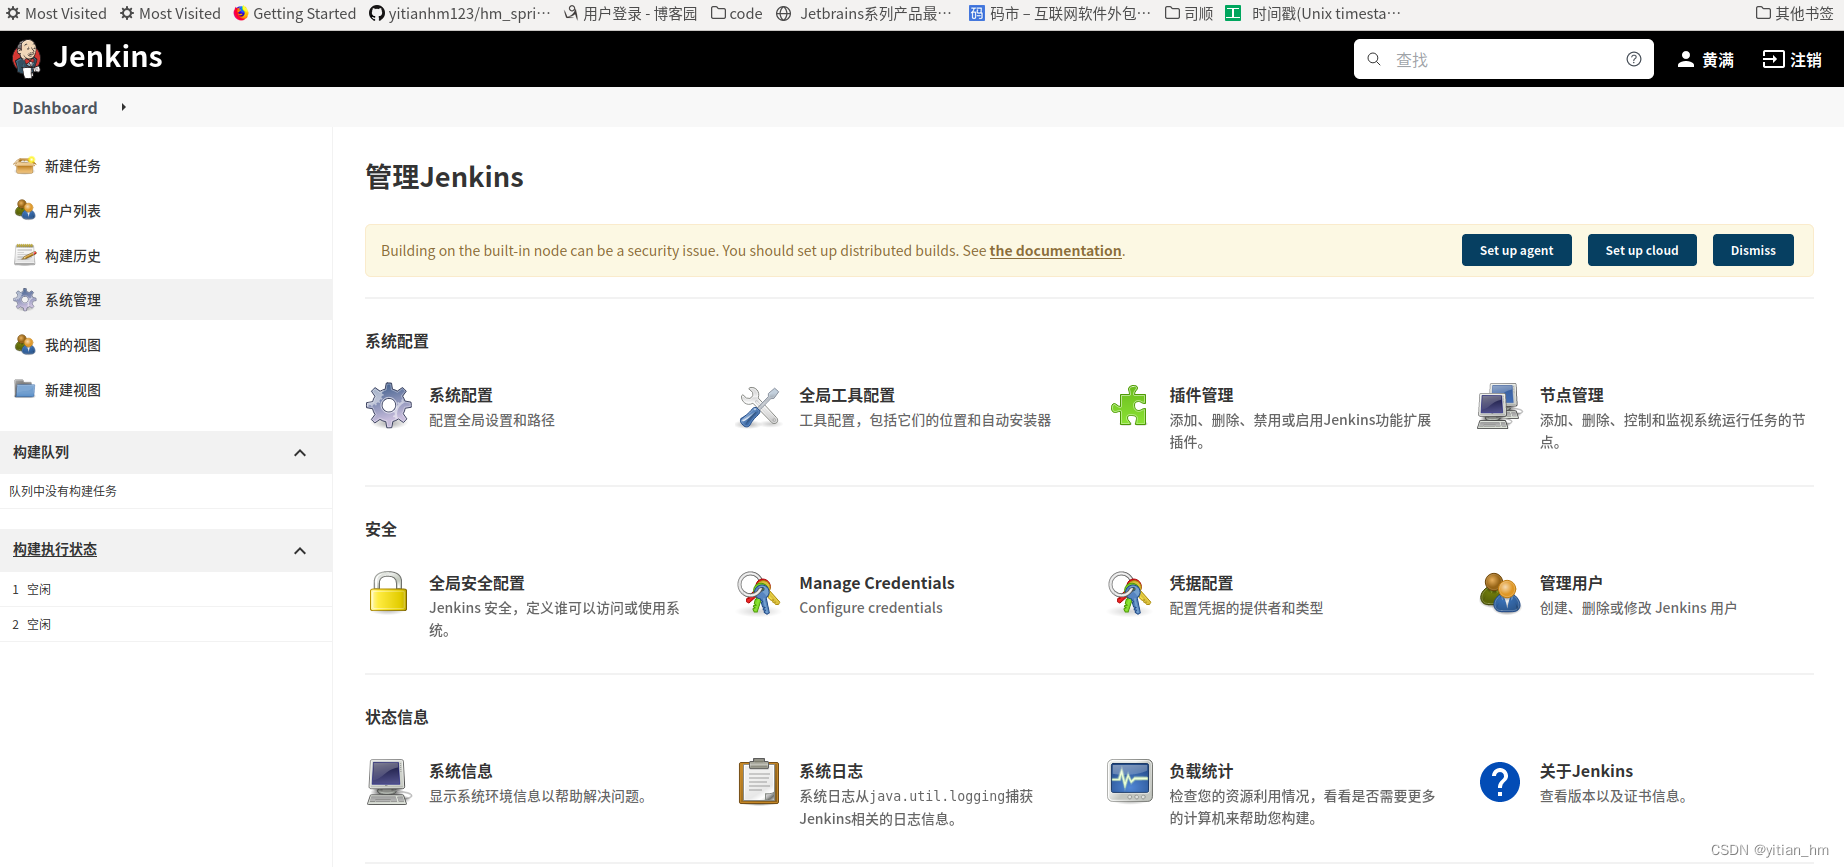The height and width of the screenshot is (867, 1844).
Task: Open the 全局安全配置 padlock icon
Action: click(389, 592)
